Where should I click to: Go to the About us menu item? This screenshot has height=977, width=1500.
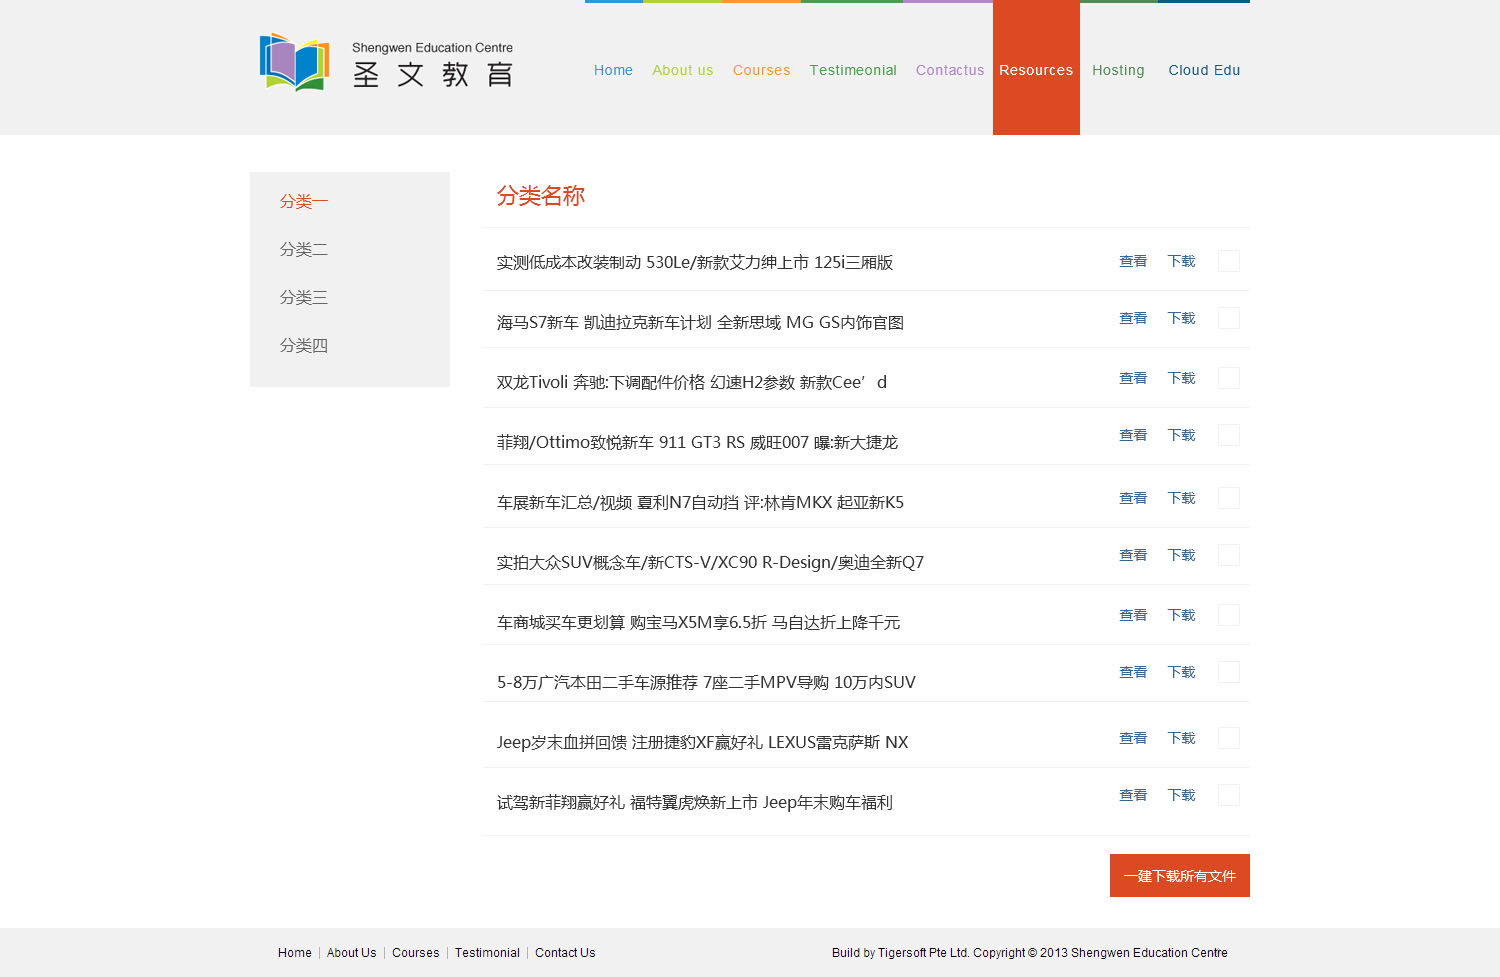pos(682,70)
